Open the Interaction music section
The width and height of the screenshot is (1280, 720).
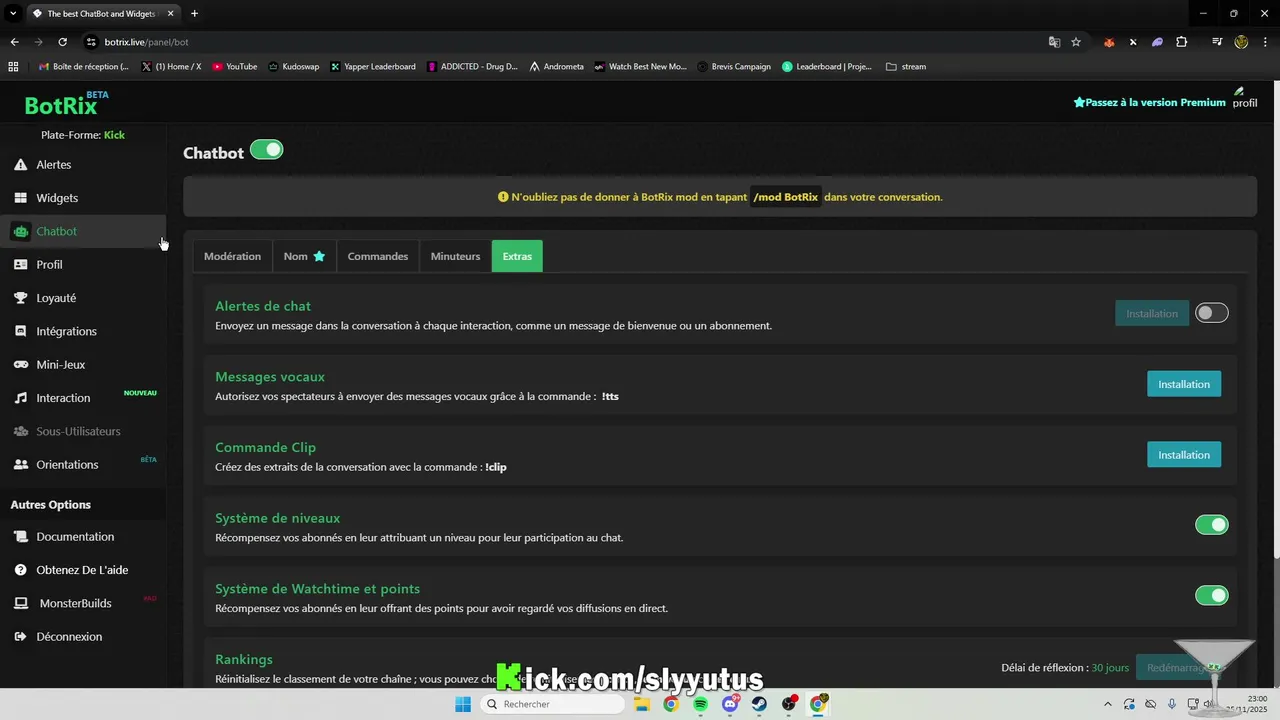click(x=63, y=398)
